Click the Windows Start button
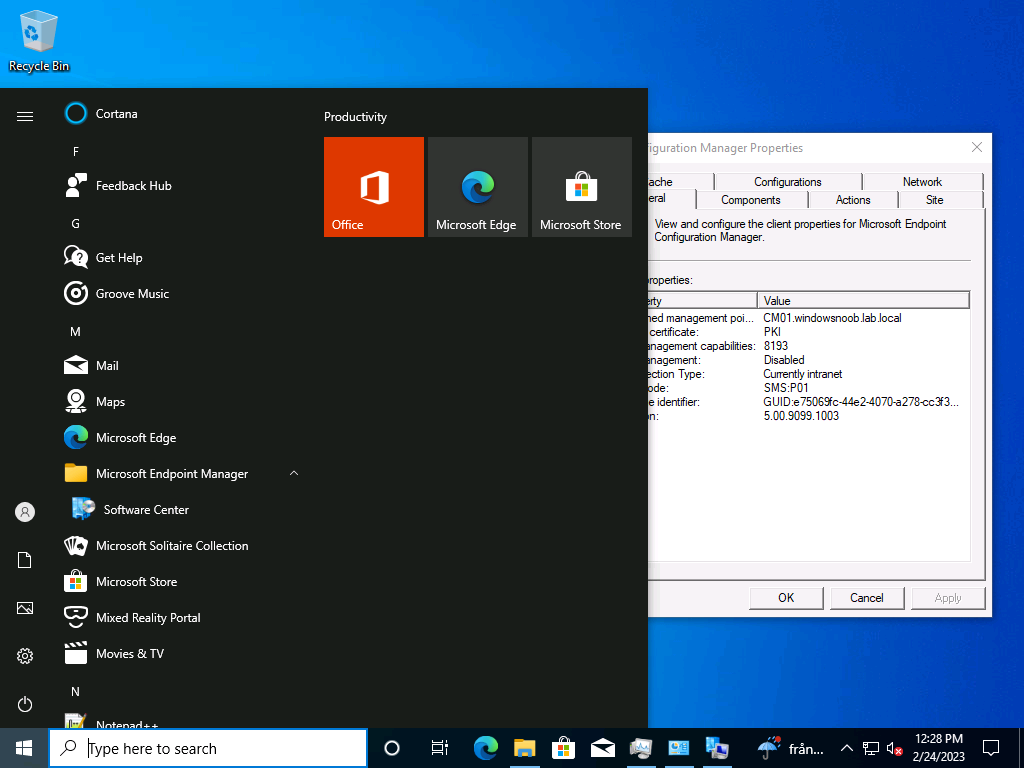Screen dimensions: 1024x768 (24, 748)
